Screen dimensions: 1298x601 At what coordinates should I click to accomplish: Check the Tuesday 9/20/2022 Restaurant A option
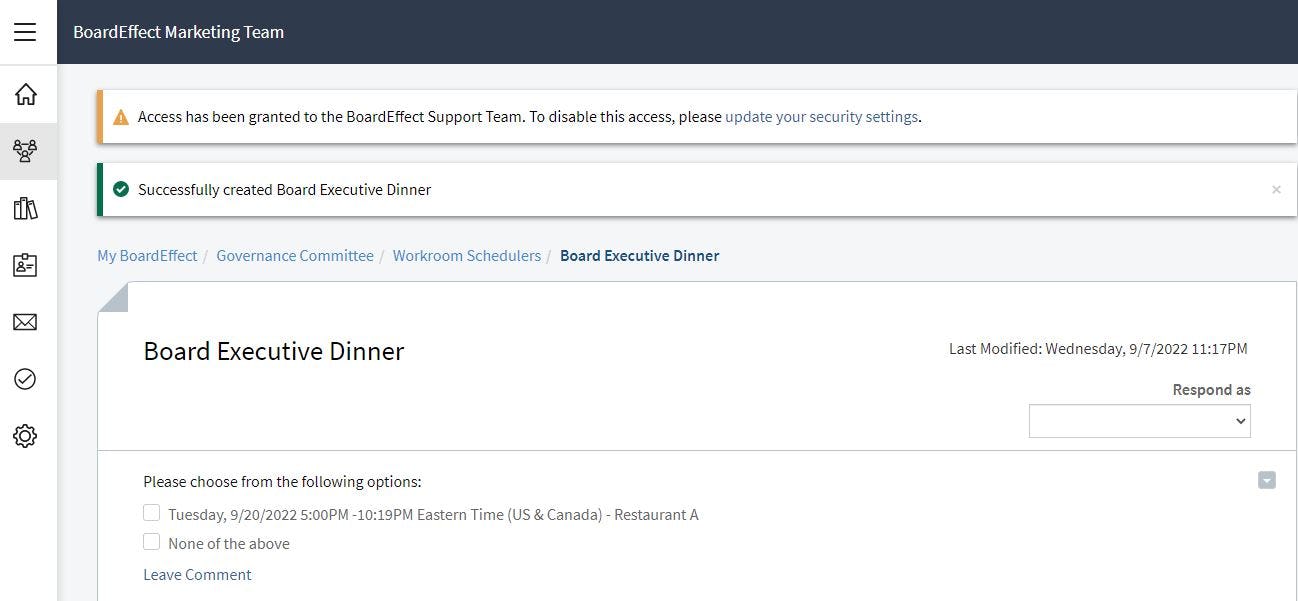tap(151, 513)
